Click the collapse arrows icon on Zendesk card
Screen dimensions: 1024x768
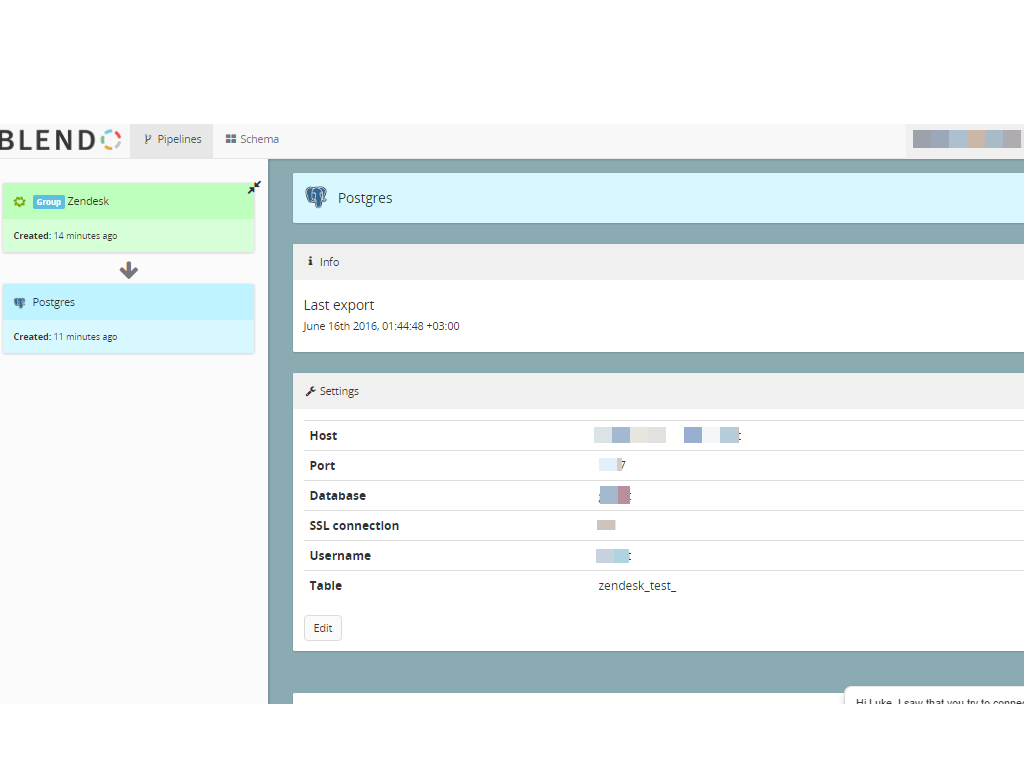point(254,187)
